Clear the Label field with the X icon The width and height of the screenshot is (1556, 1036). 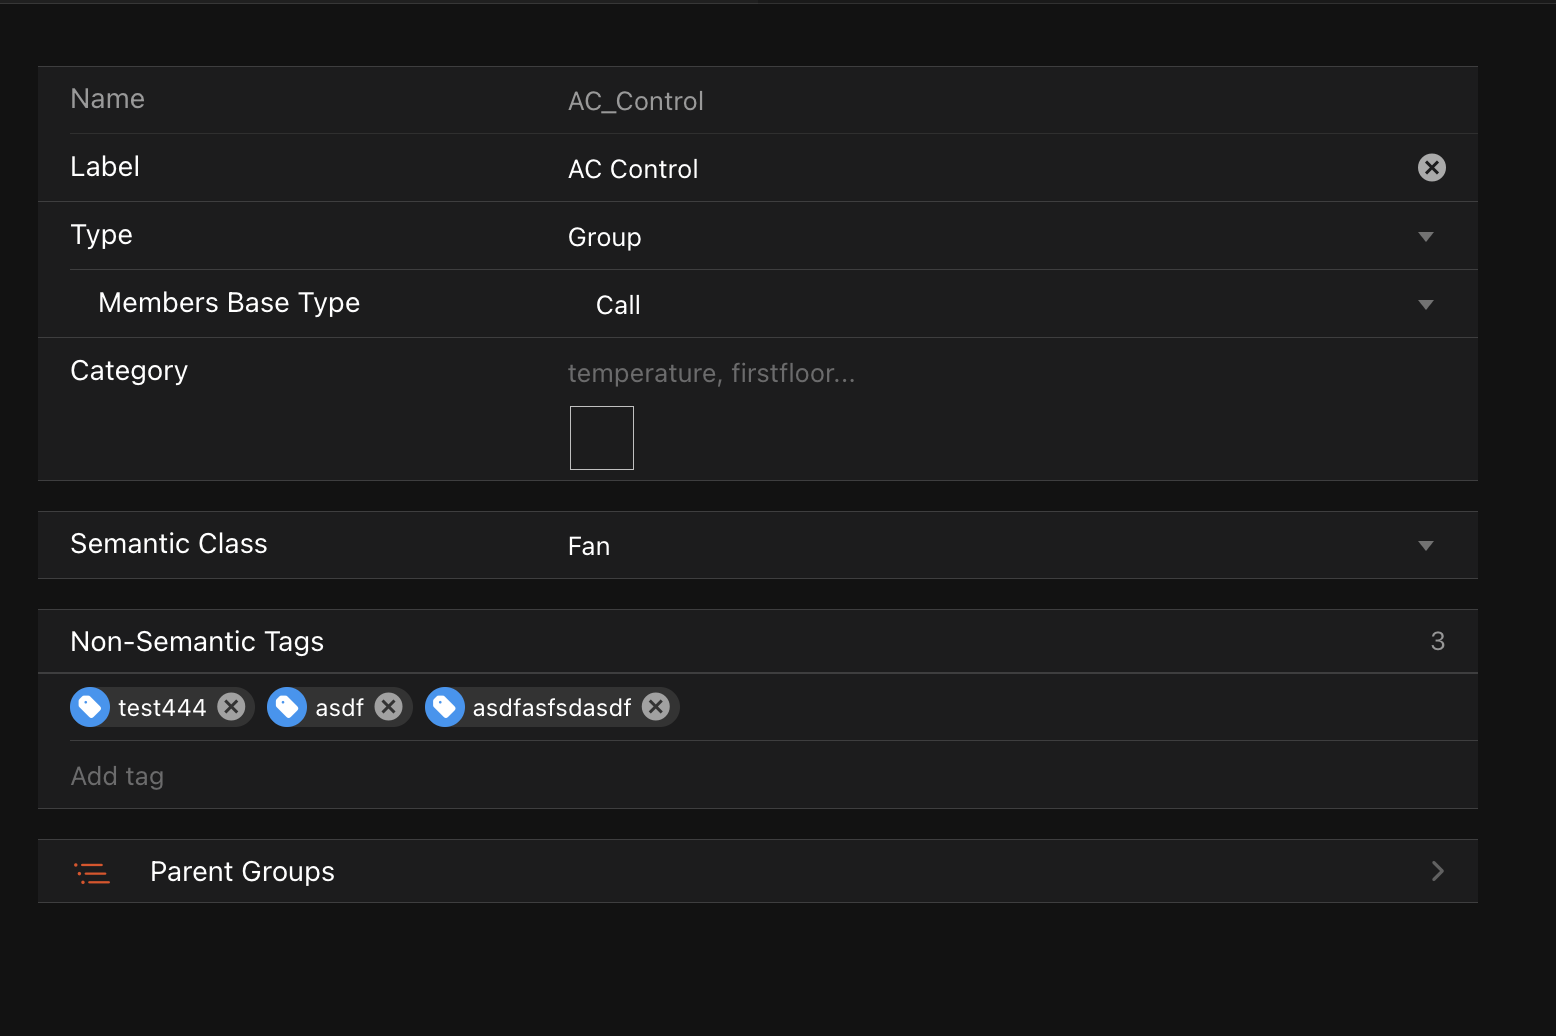[x=1431, y=168]
